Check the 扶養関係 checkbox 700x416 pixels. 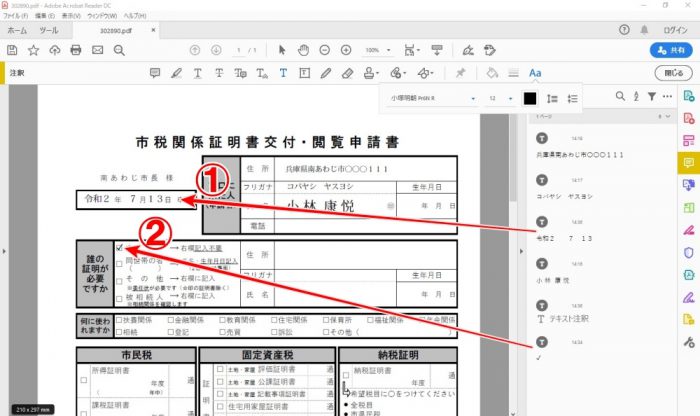tap(119, 320)
